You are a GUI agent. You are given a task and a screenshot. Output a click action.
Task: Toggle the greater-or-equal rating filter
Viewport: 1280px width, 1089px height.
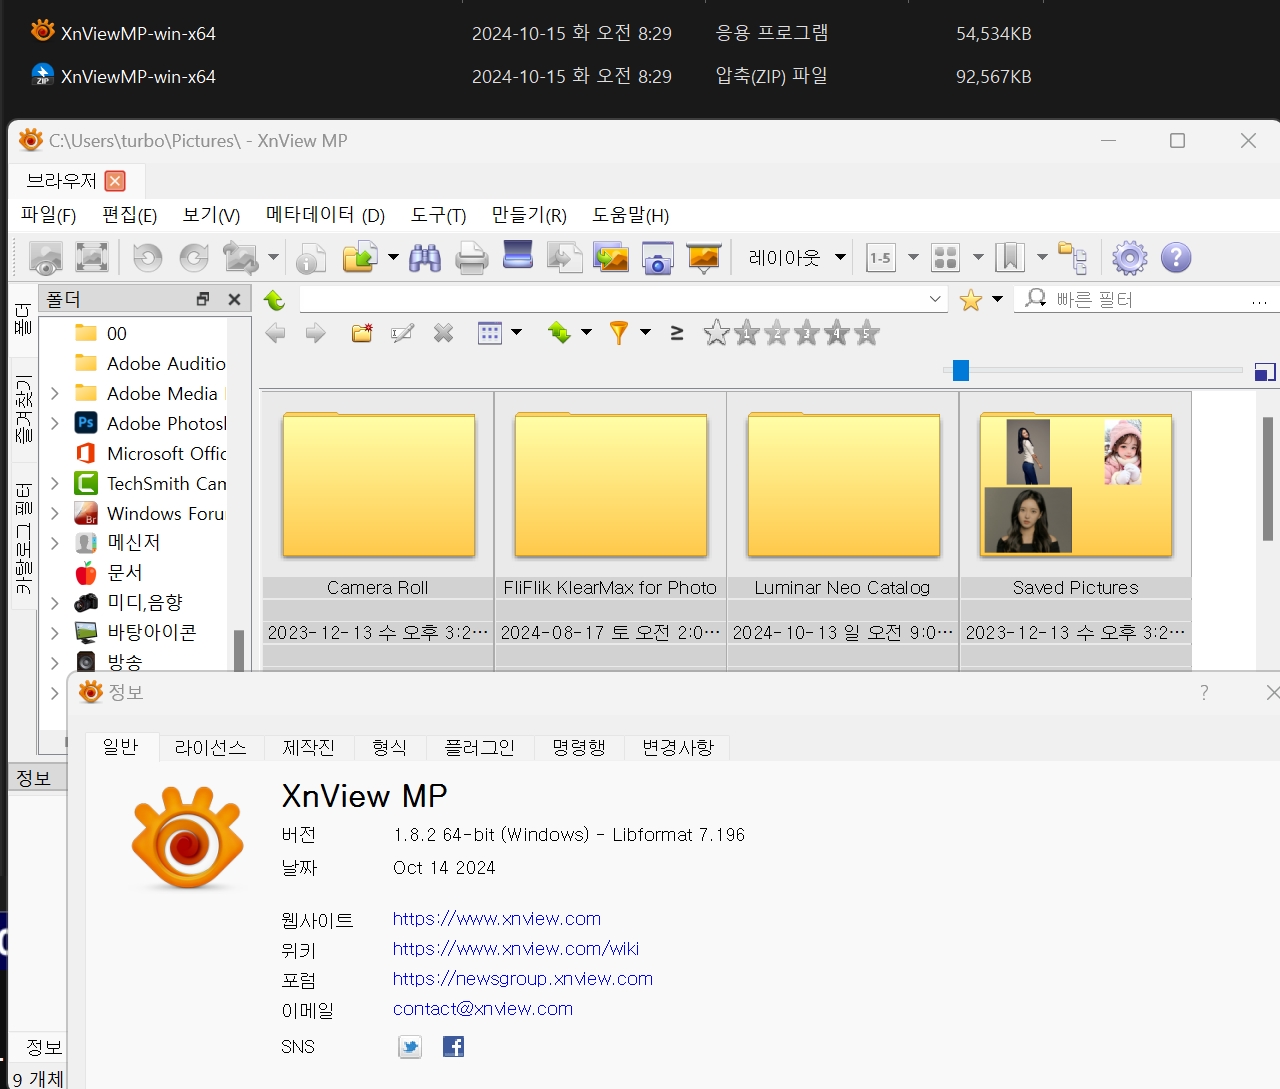(x=677, y=333)
